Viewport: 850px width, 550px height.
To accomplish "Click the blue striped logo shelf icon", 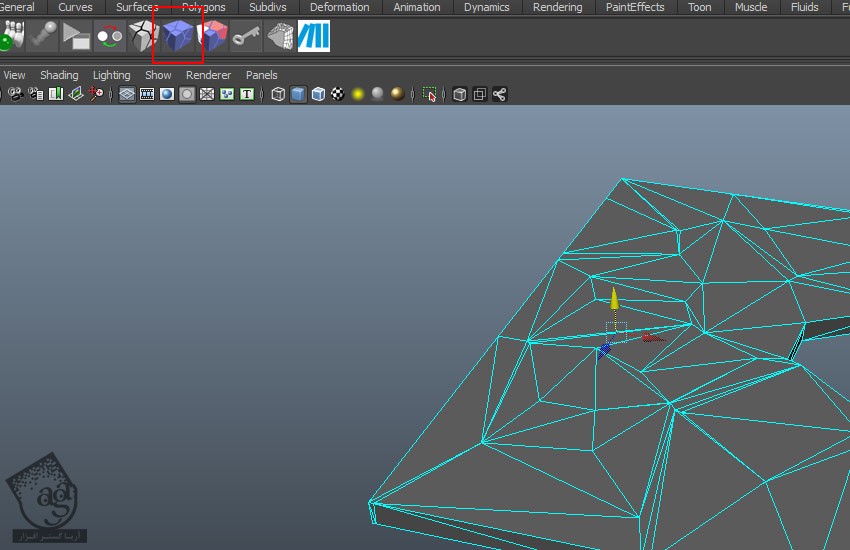I will (314, 37).
